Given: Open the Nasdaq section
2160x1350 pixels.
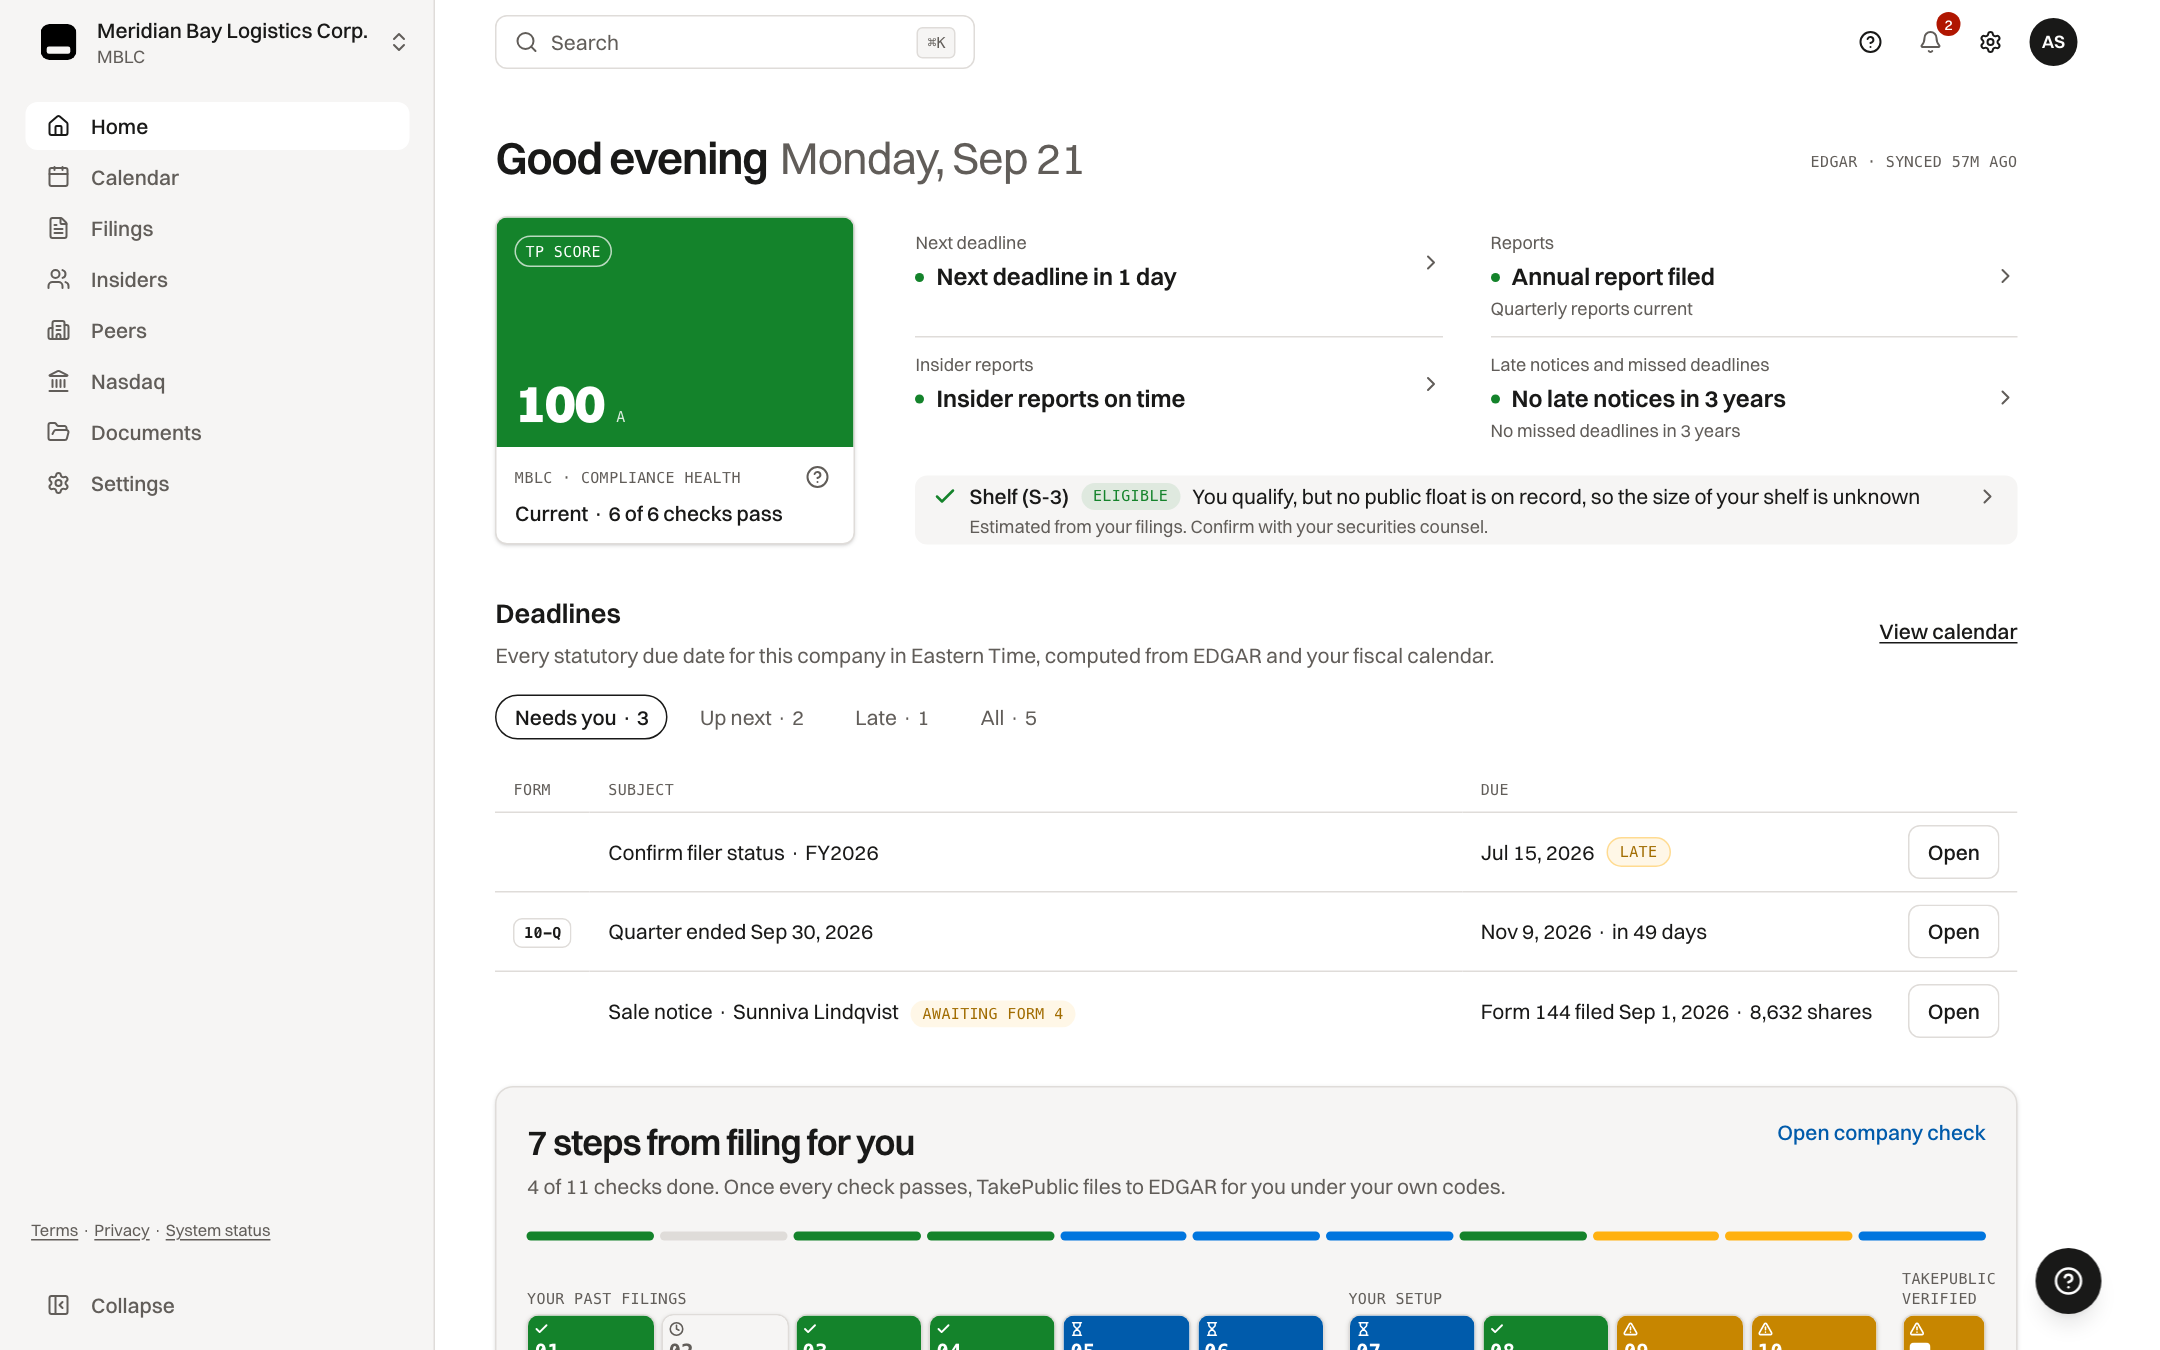Looking at the screenshot, I should click(x=217, y=381).
